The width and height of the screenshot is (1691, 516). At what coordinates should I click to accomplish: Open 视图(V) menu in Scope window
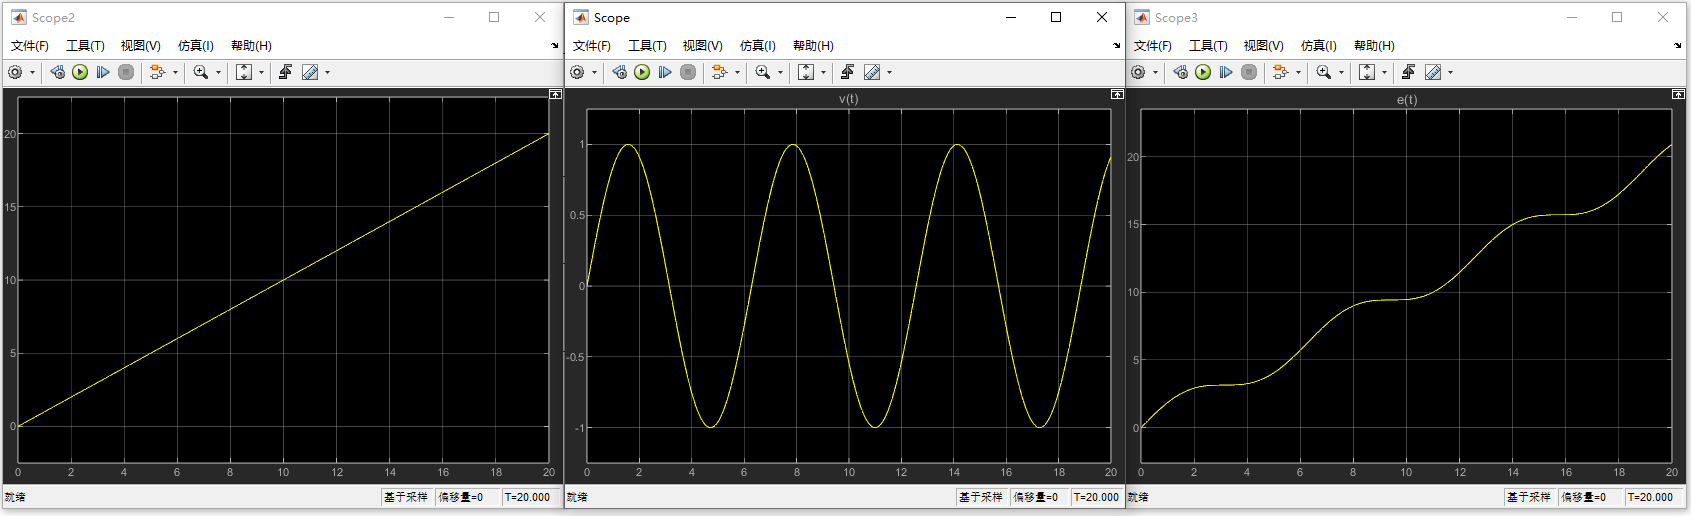(x=702, y=46)
